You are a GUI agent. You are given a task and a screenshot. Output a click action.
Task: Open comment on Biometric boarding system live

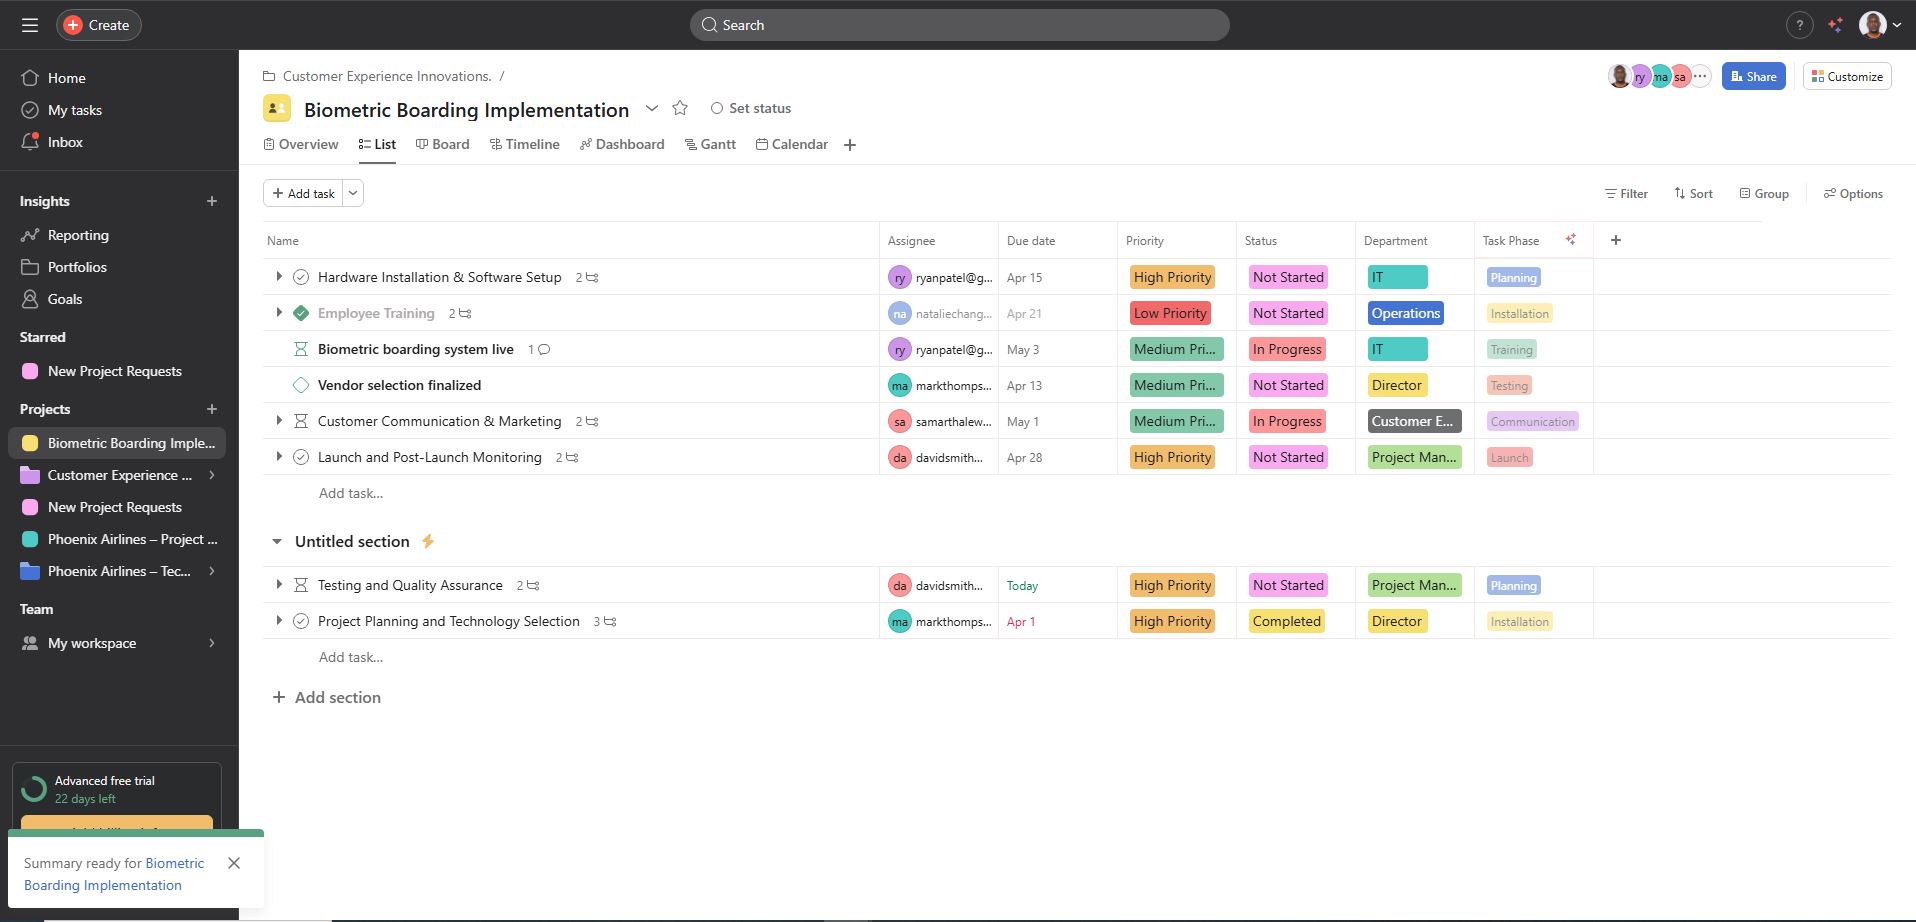pos(544,349)
